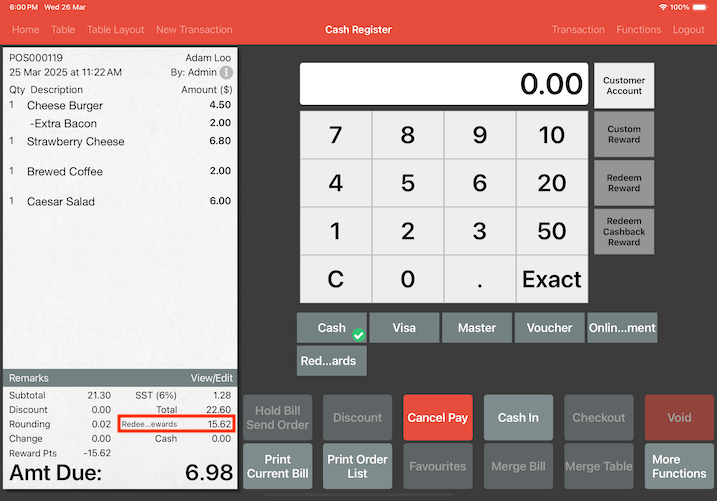Tap the Custom Reward button
The width and height of the screenshot is (717, 501).
point(624,134)
